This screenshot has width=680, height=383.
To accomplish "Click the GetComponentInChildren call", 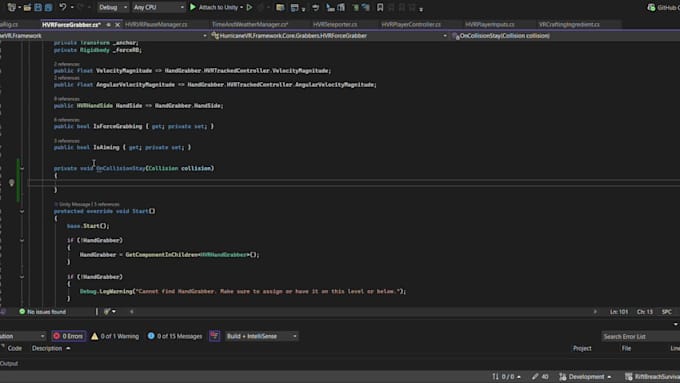I will 162,255.
